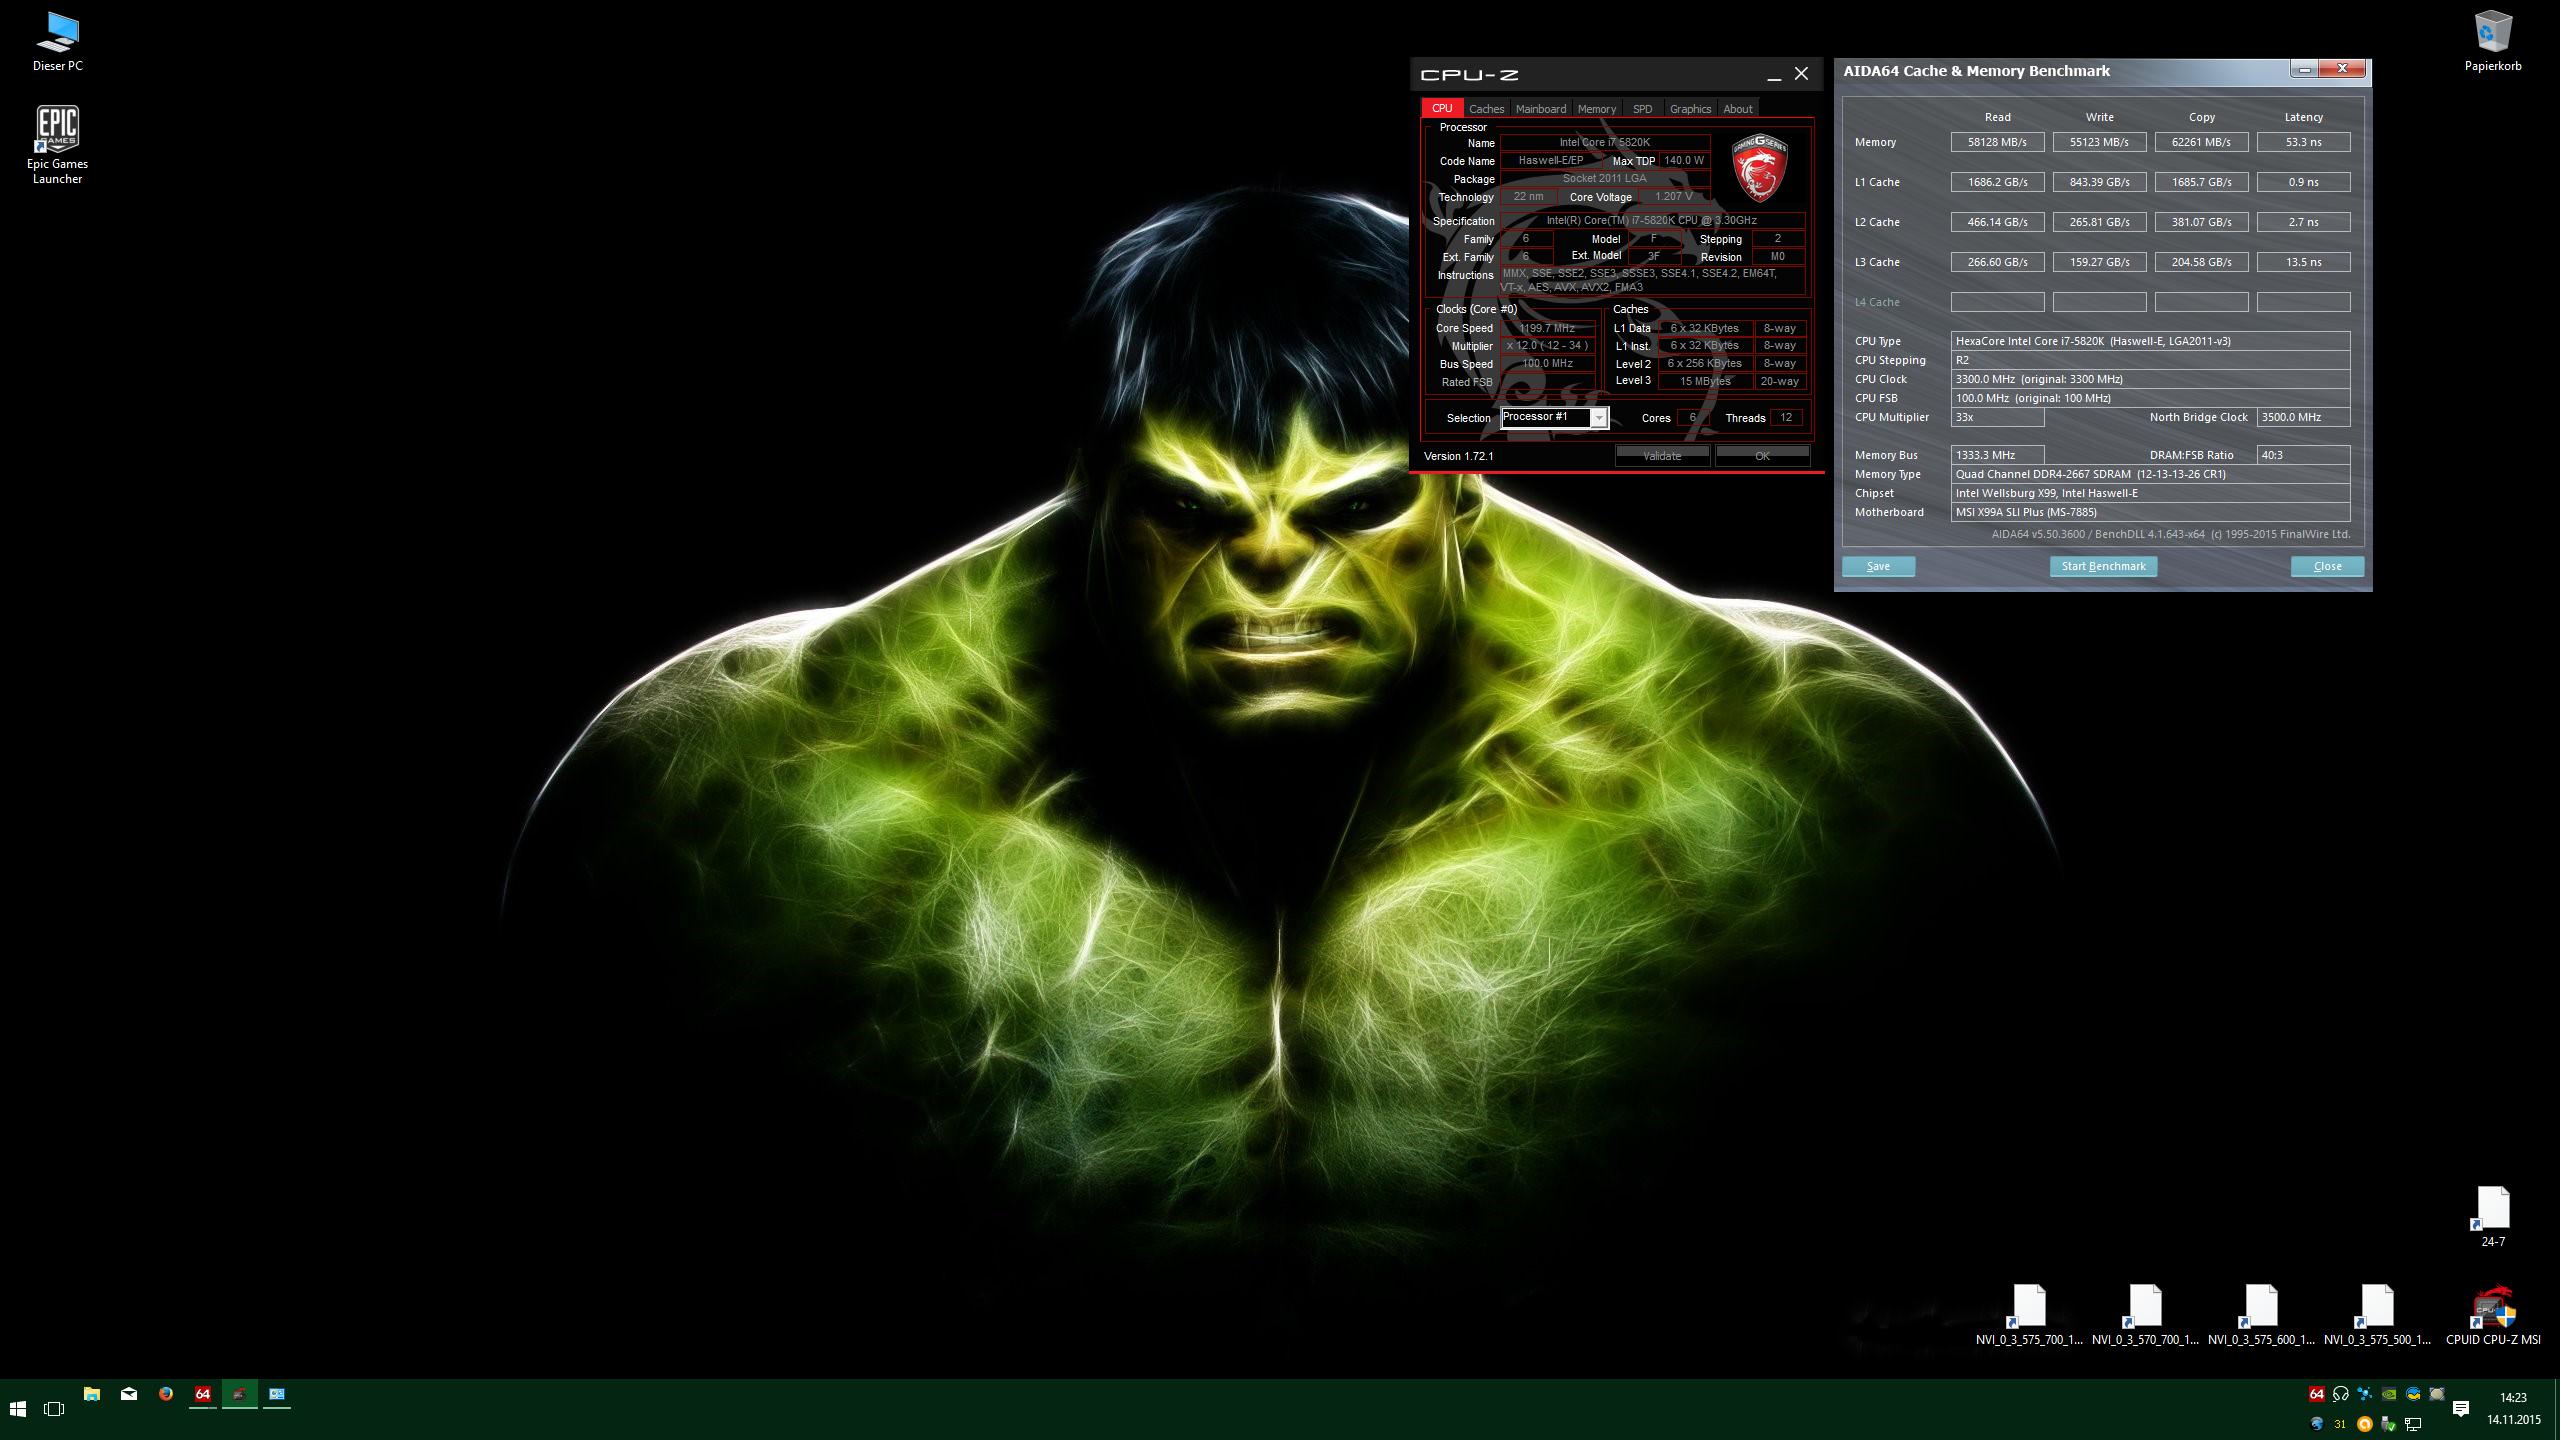
Task: Click the headphones tray icon
Action: coord(2340,1394)
